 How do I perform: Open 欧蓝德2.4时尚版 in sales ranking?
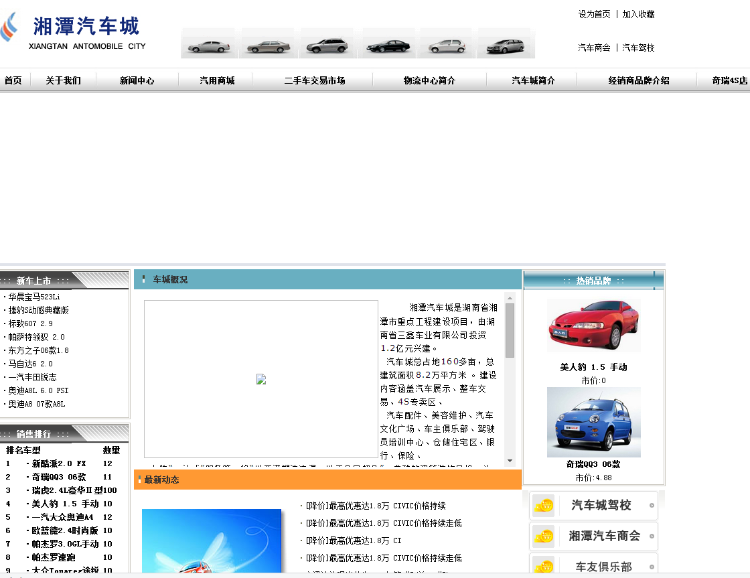coord(65,531)
